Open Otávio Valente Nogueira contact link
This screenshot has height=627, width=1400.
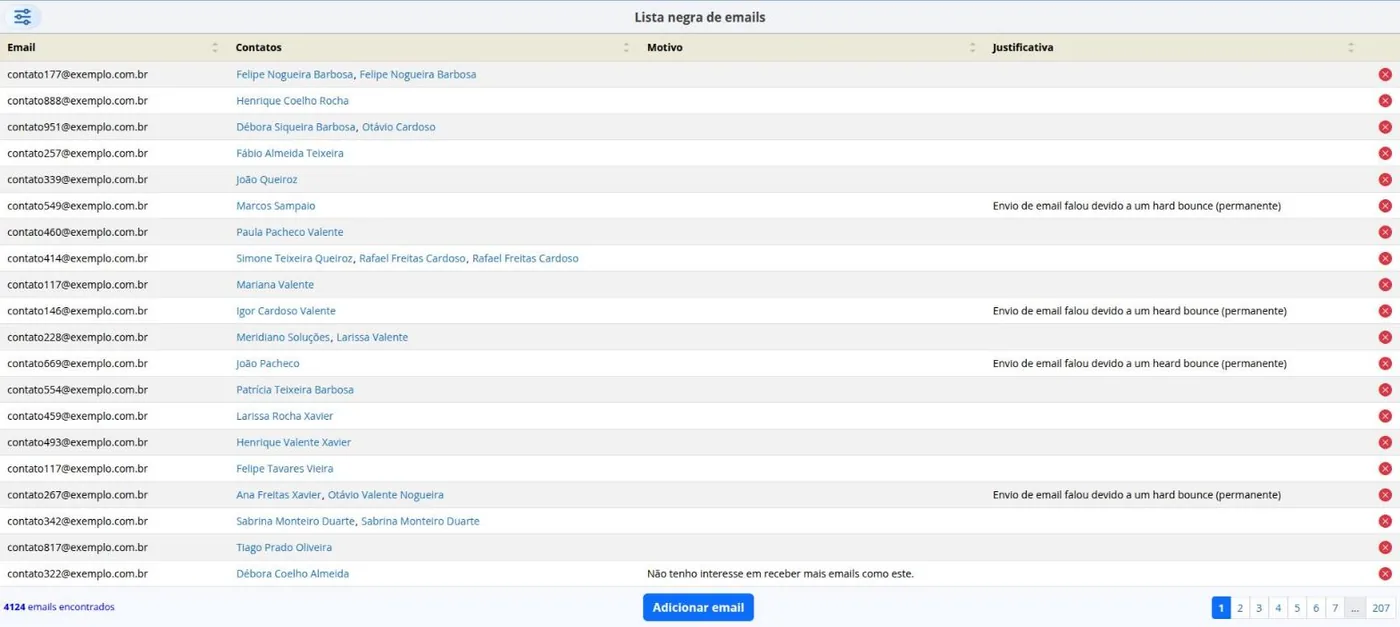[386, 495]
